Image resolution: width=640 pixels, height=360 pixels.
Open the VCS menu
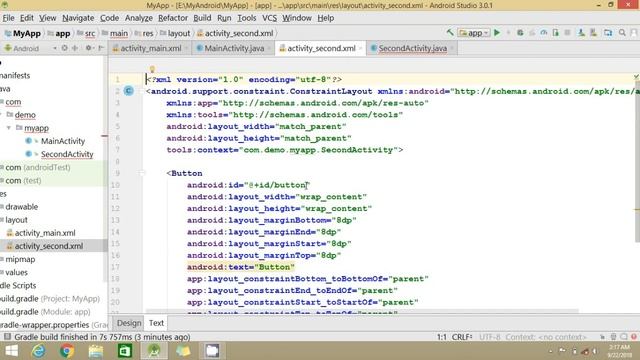(269, 18)
